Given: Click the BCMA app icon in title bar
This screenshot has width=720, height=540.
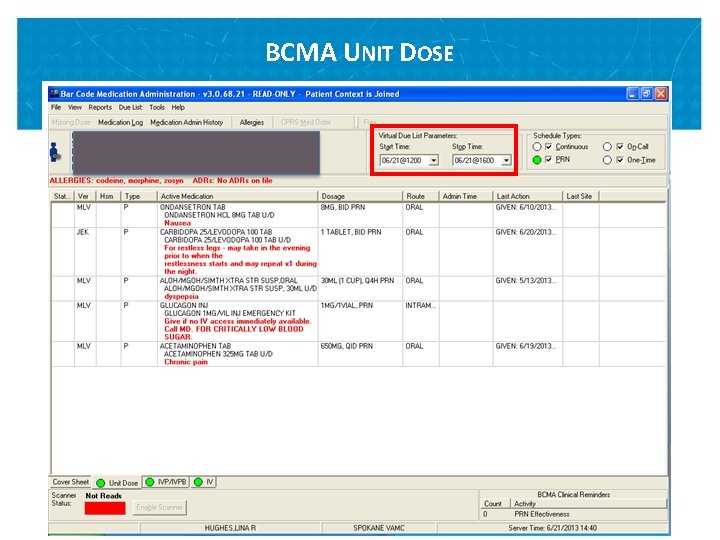Looking at the screenshot, I should click(54, 94).
